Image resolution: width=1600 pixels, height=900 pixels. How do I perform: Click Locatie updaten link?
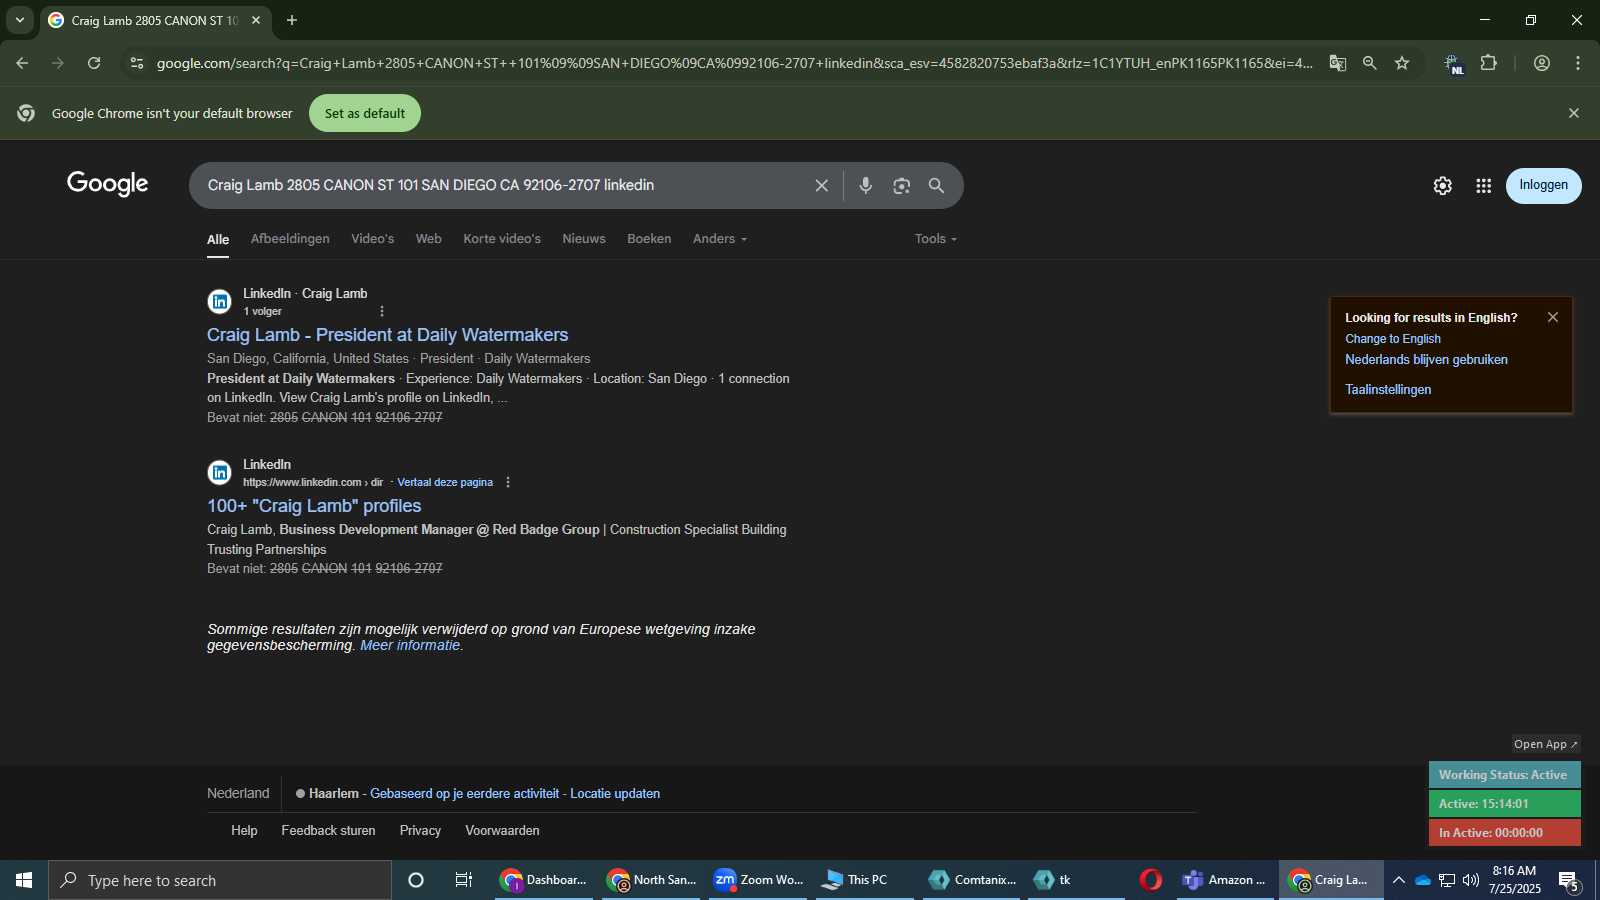615,794
